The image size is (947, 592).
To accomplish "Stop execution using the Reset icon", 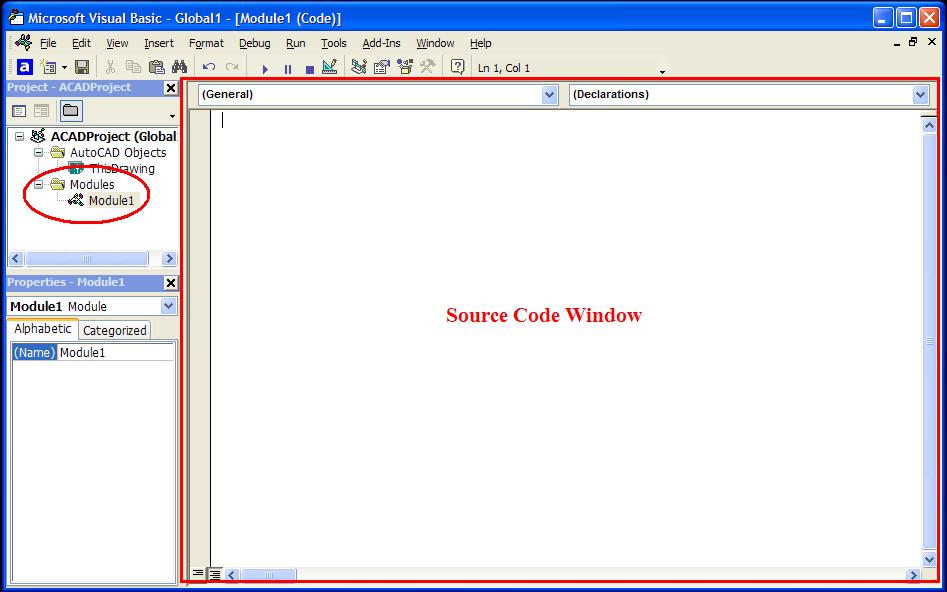I will pyautogui.click(x=310, y=67).
